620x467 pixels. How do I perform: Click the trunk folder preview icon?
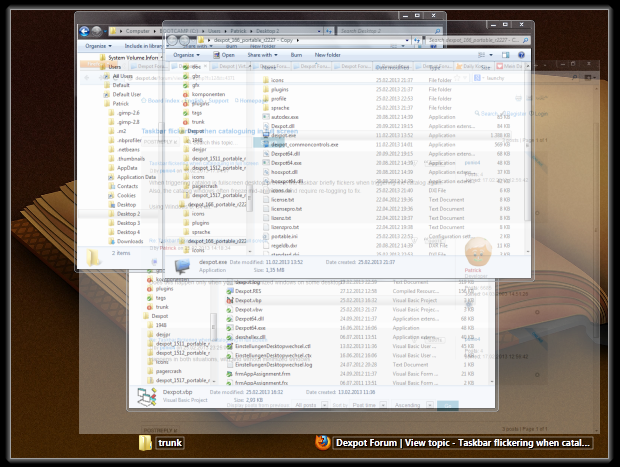(145, 442)
